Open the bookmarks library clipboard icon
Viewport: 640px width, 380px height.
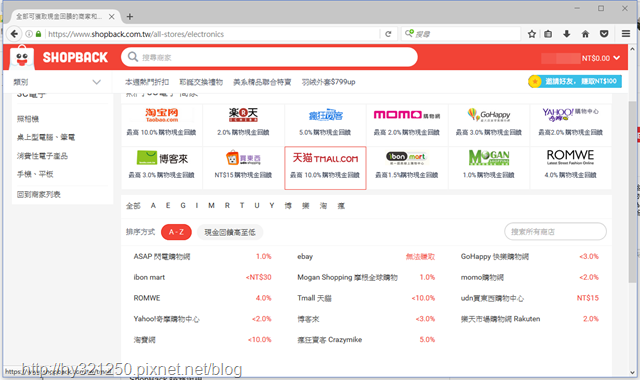(x=548, y=34)
